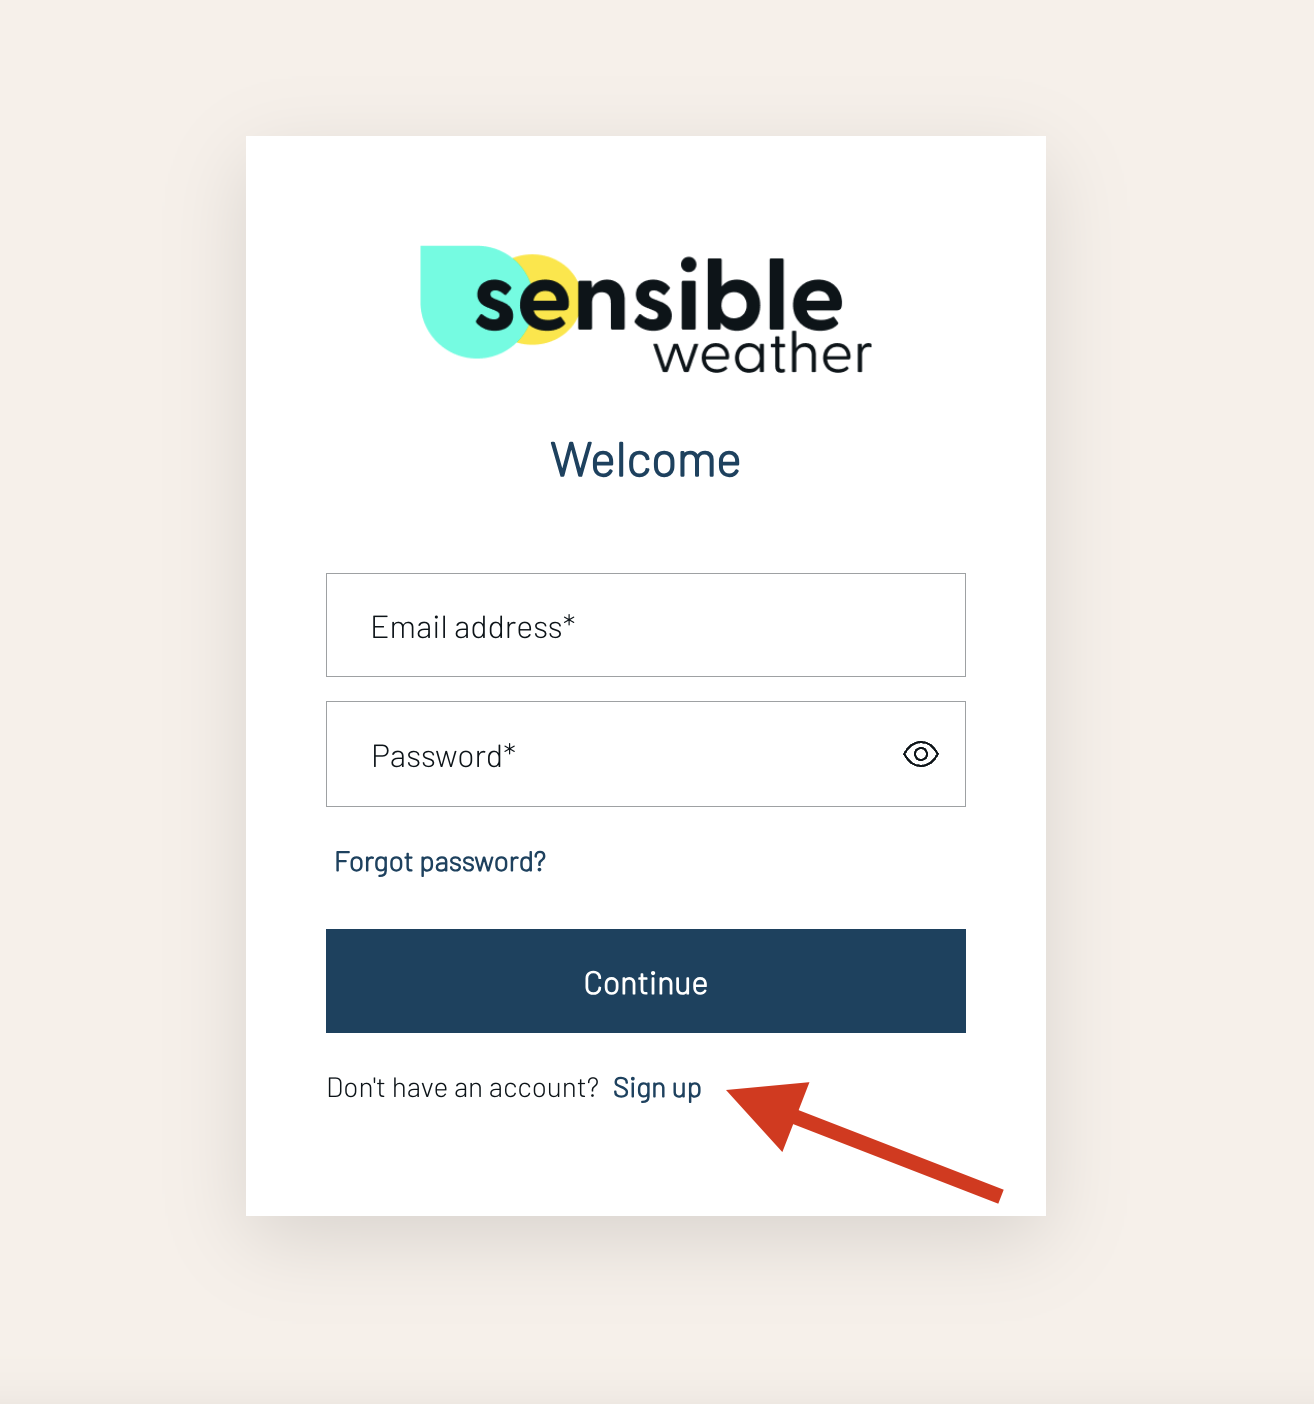The height and width of the screenshot is (1404, 1314).
Task: Click empty white space beside Forgot password?
Action: (x=760, y=862)
